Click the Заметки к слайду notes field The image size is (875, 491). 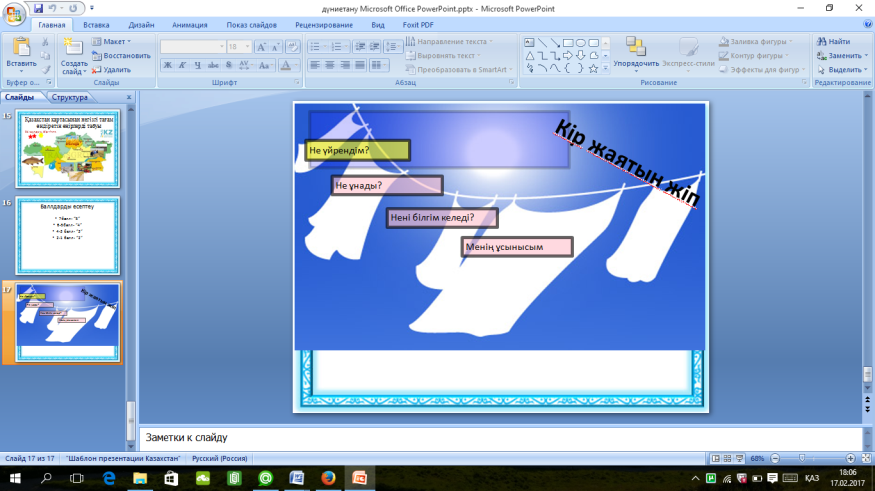point(501,438)
